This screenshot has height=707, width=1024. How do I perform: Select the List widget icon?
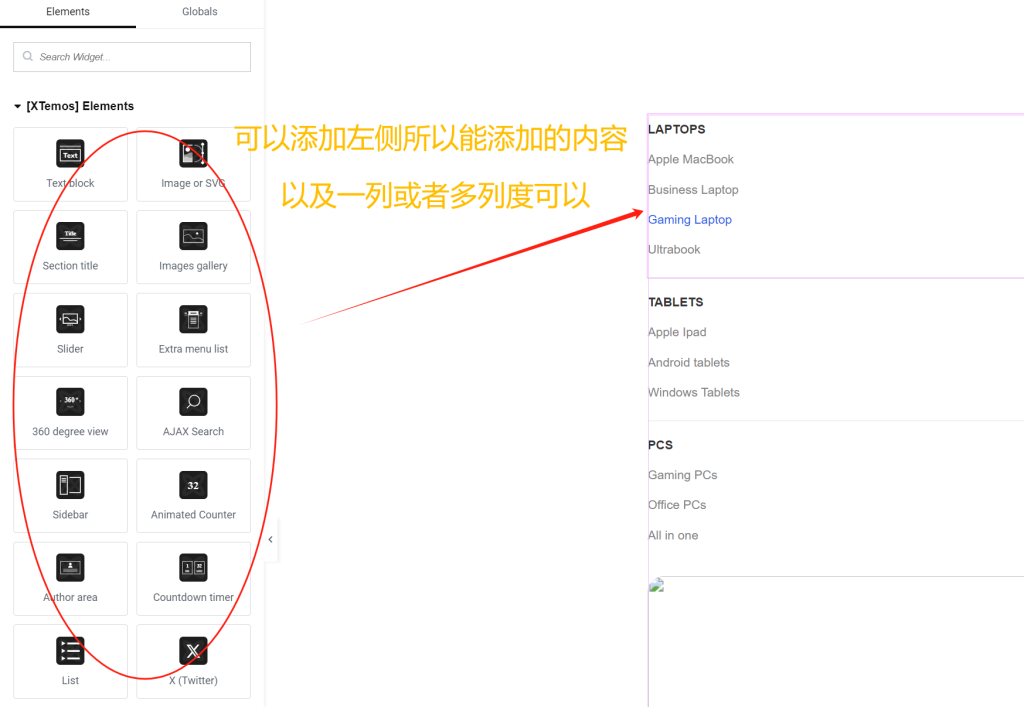coord(70,651)
